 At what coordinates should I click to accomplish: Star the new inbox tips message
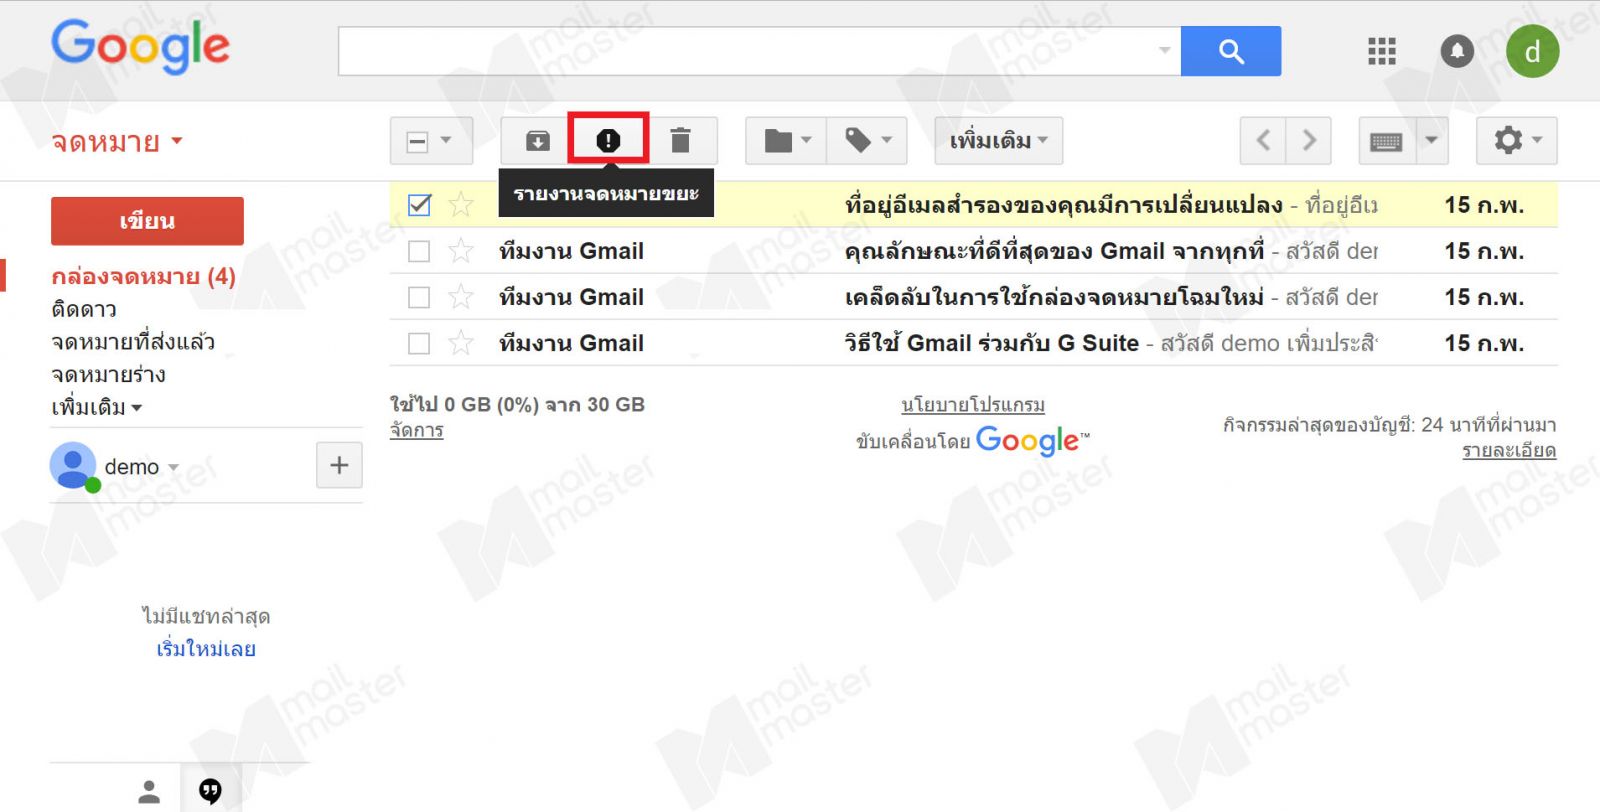(x=461, y=297)
